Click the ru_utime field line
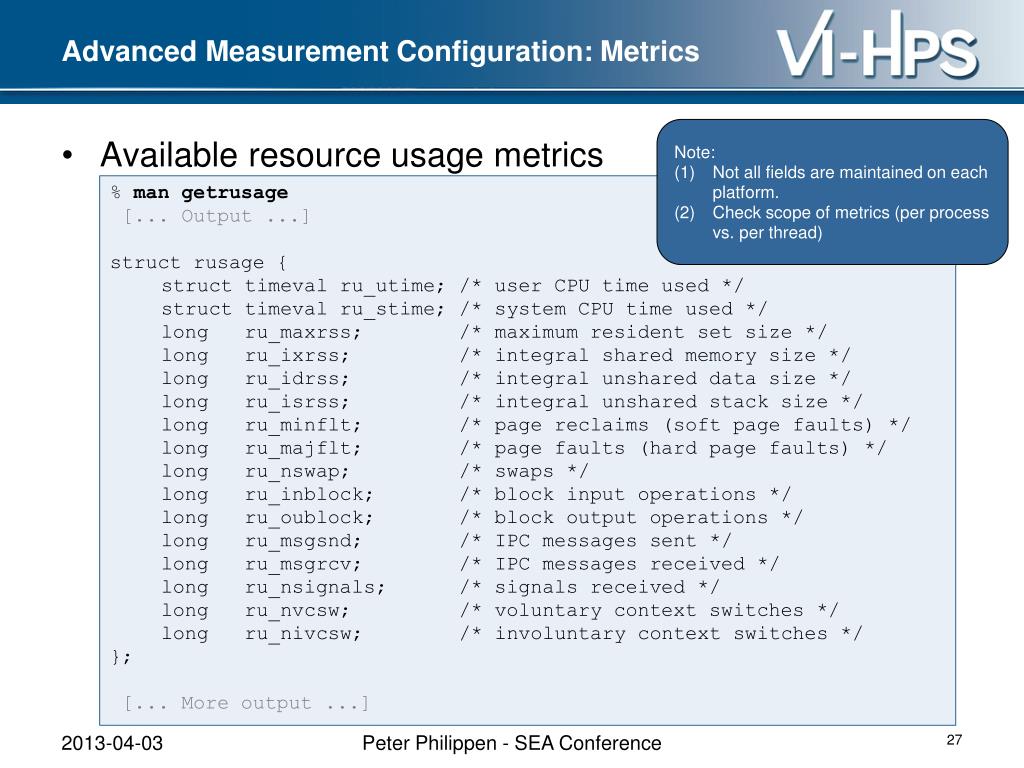The image size is (1024, 768). pos(452,286)
